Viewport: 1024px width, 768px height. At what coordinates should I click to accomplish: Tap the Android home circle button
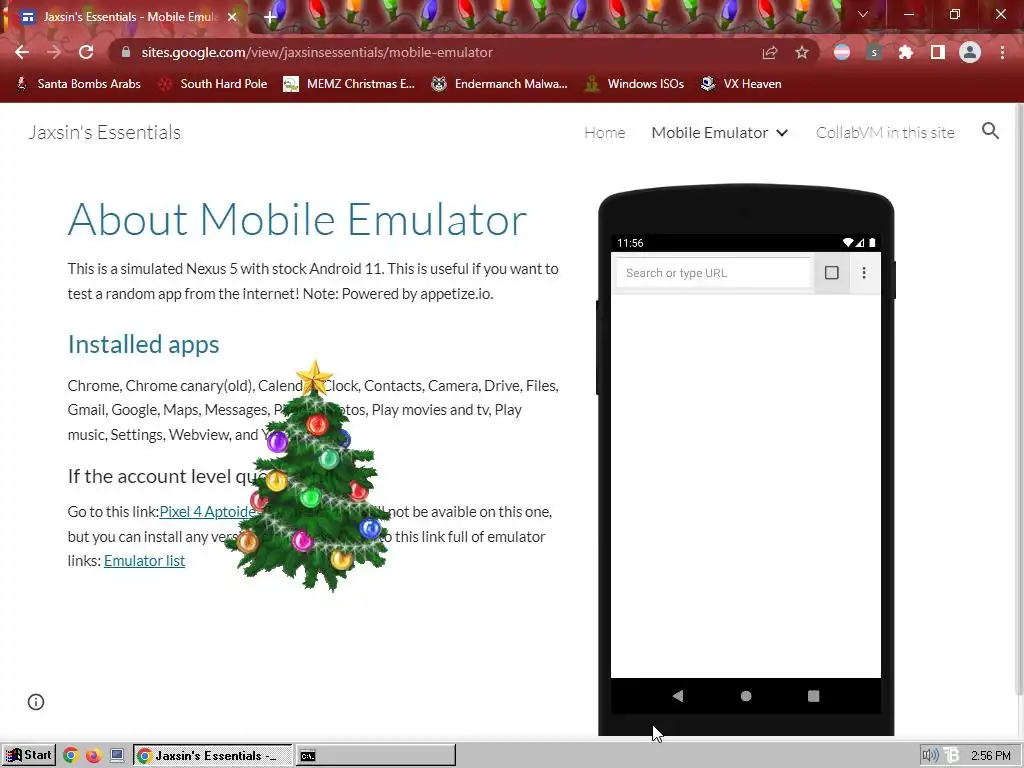coord(746,696)
